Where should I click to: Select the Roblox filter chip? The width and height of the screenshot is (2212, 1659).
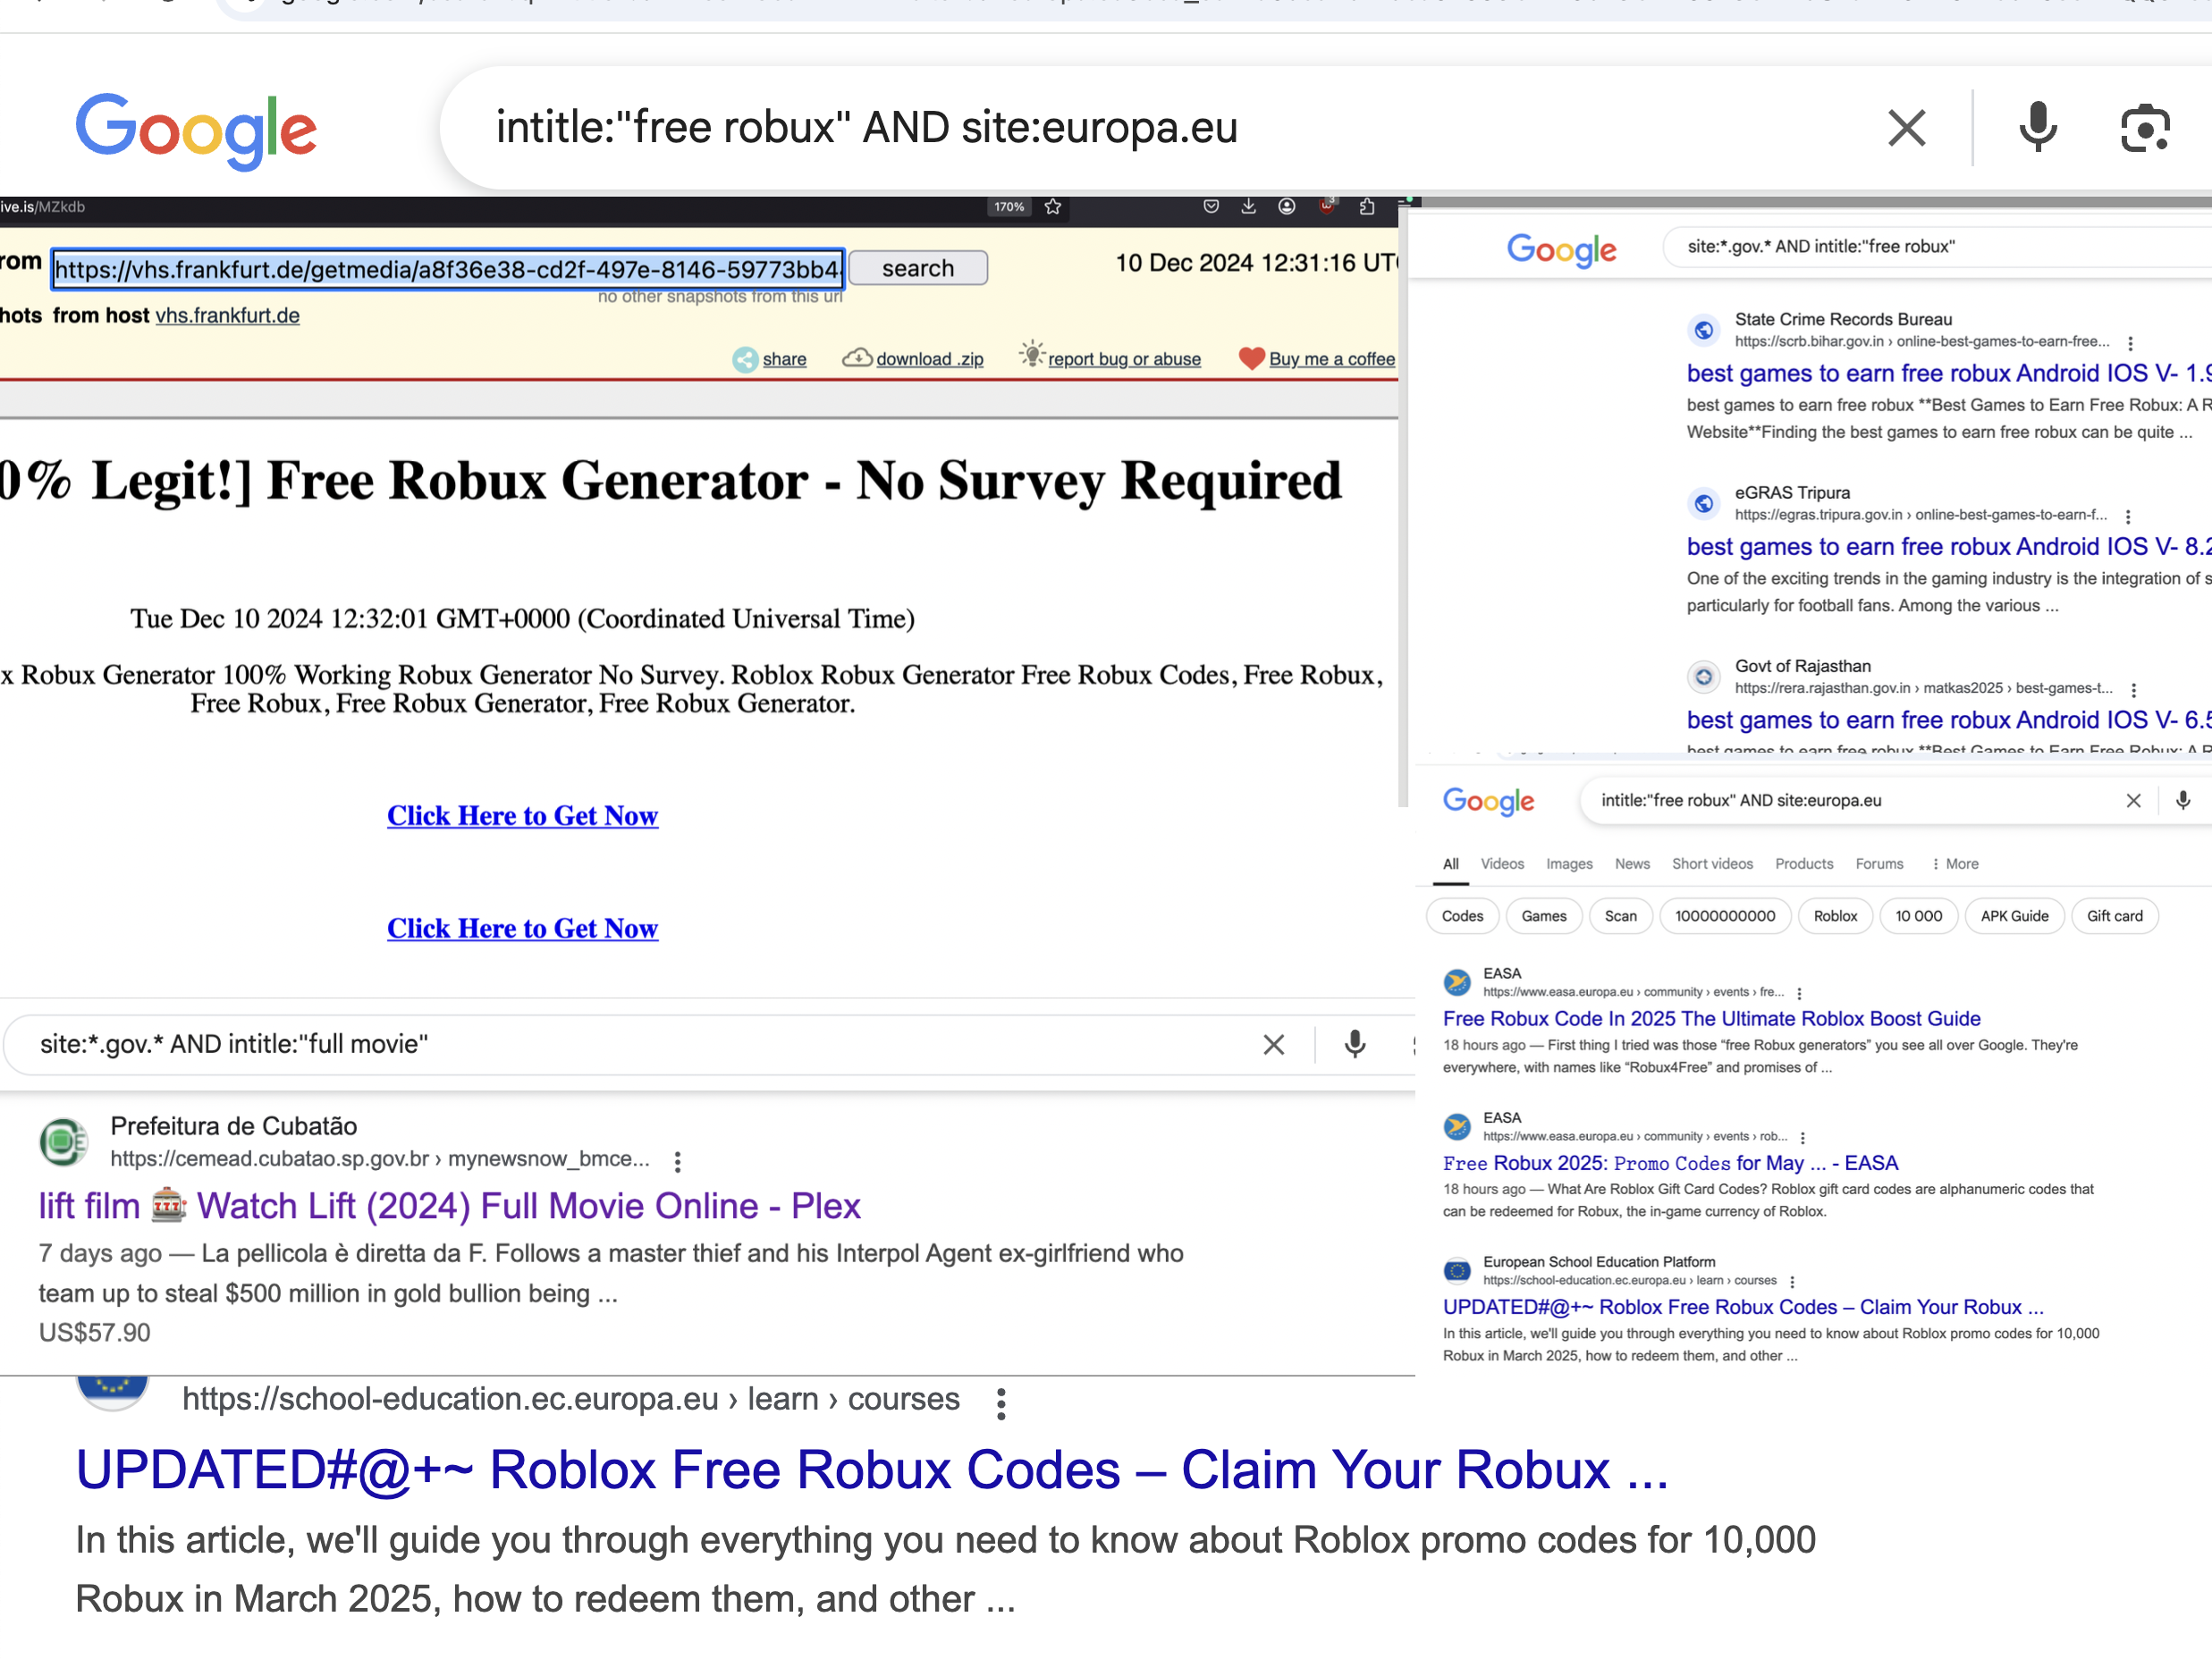point(1835,916)
